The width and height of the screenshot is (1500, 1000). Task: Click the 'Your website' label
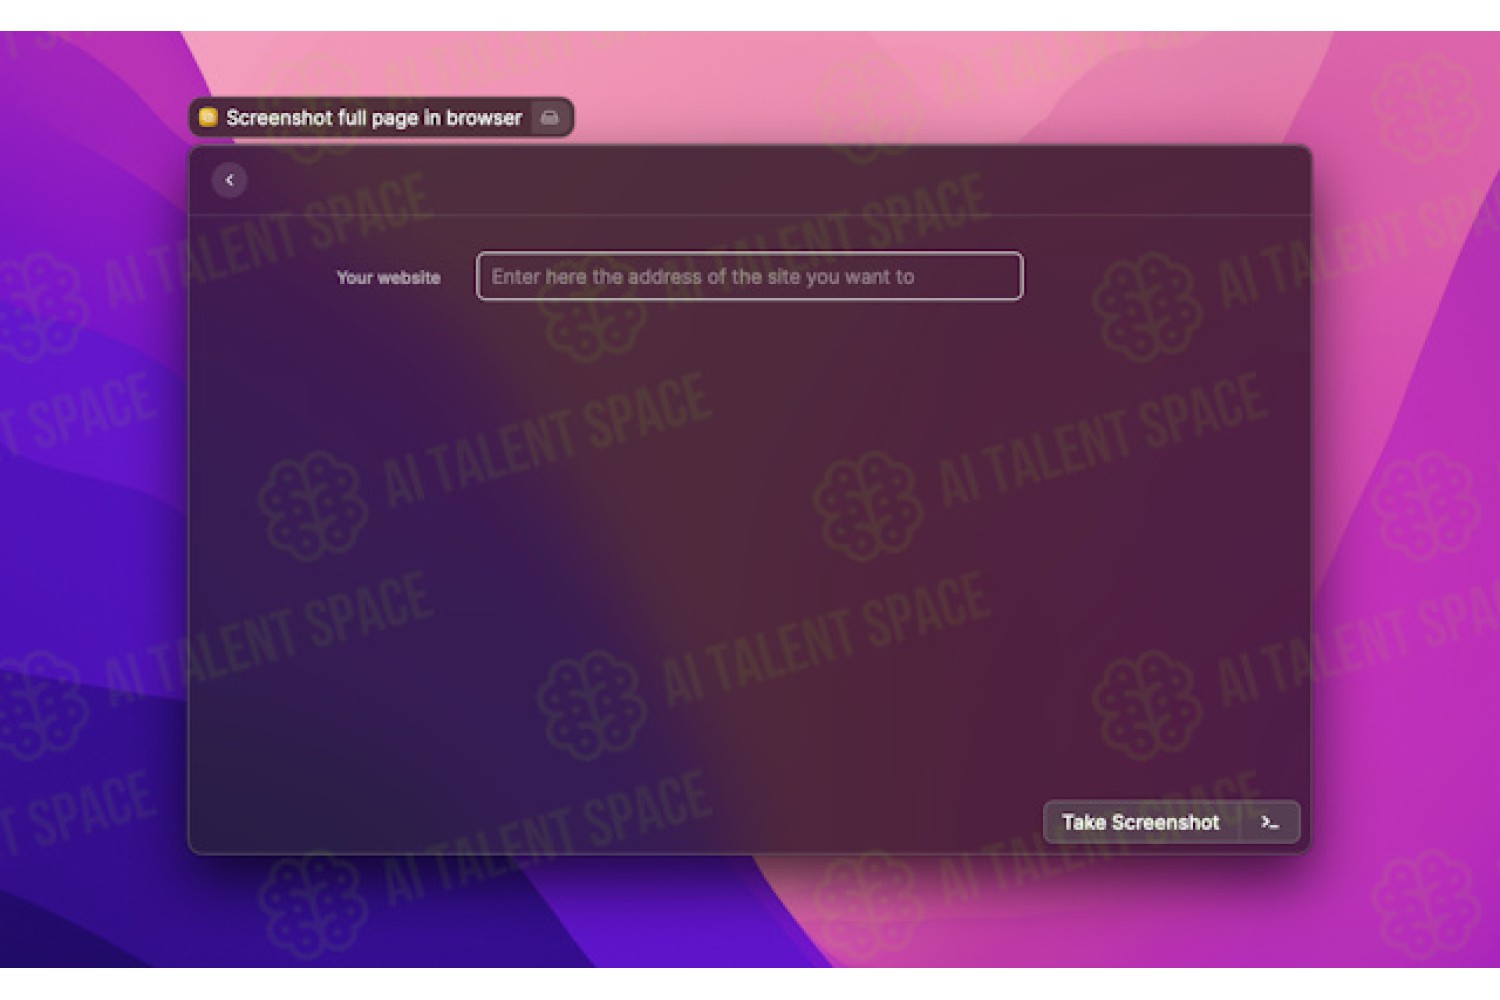(388, 278)
